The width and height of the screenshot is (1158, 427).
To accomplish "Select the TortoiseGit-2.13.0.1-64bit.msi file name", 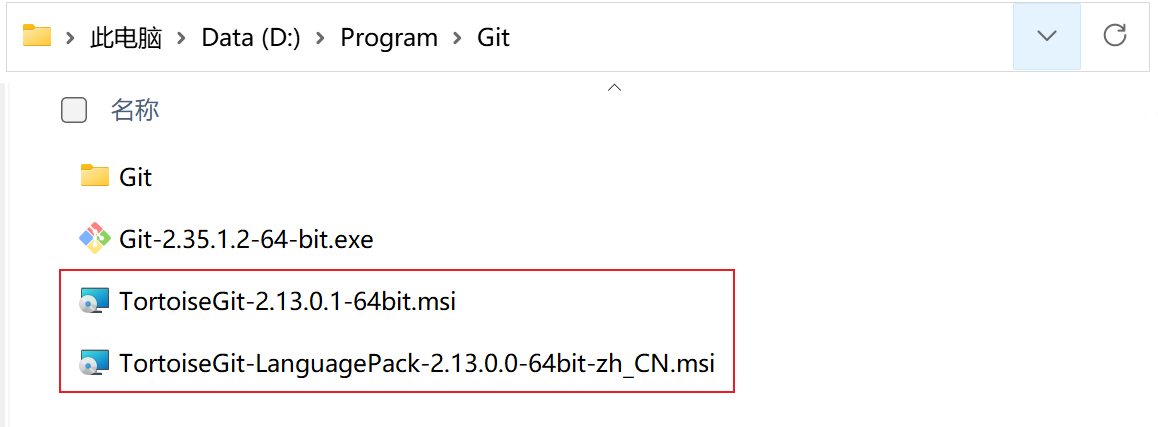I will click(287, 301).
